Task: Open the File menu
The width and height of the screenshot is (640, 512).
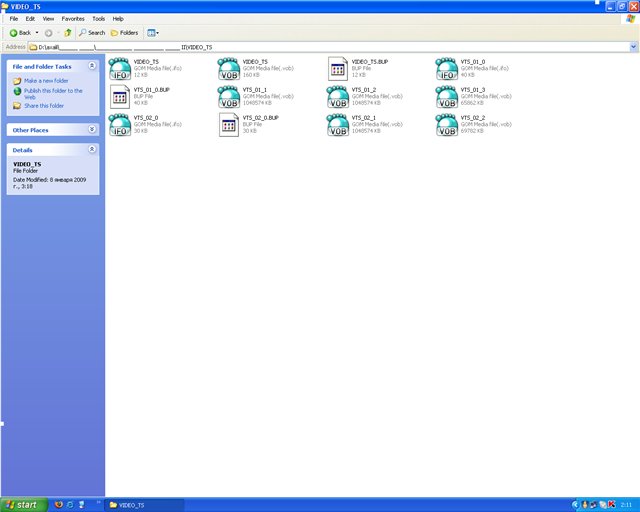Action: click(13, 19)
